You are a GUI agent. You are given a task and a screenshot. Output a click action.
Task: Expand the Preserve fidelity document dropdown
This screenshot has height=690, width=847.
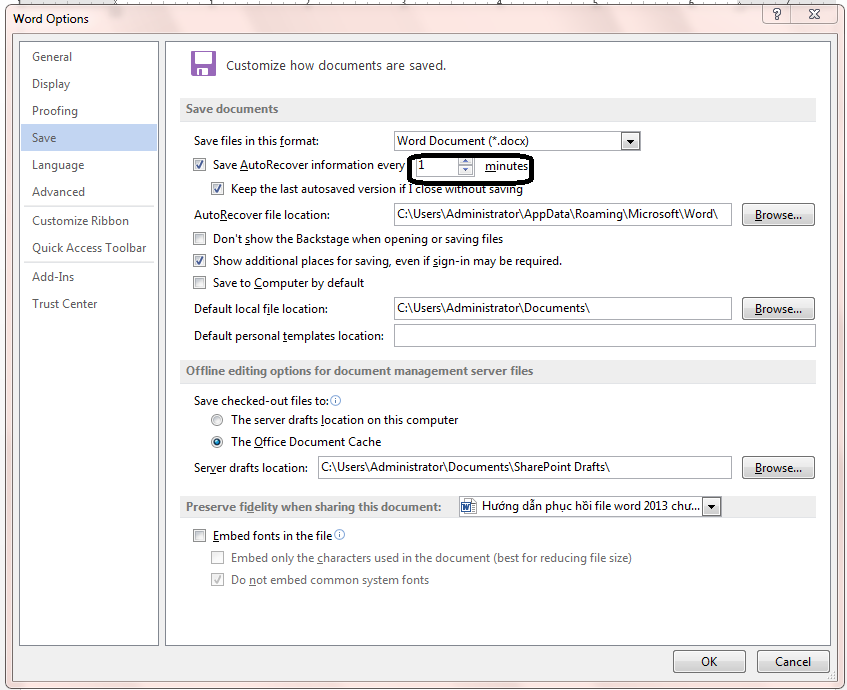[x=711, y=507]
